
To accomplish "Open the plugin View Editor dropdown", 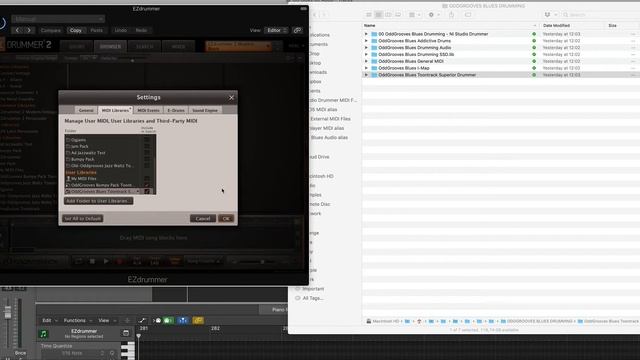I will coord(277,30).
